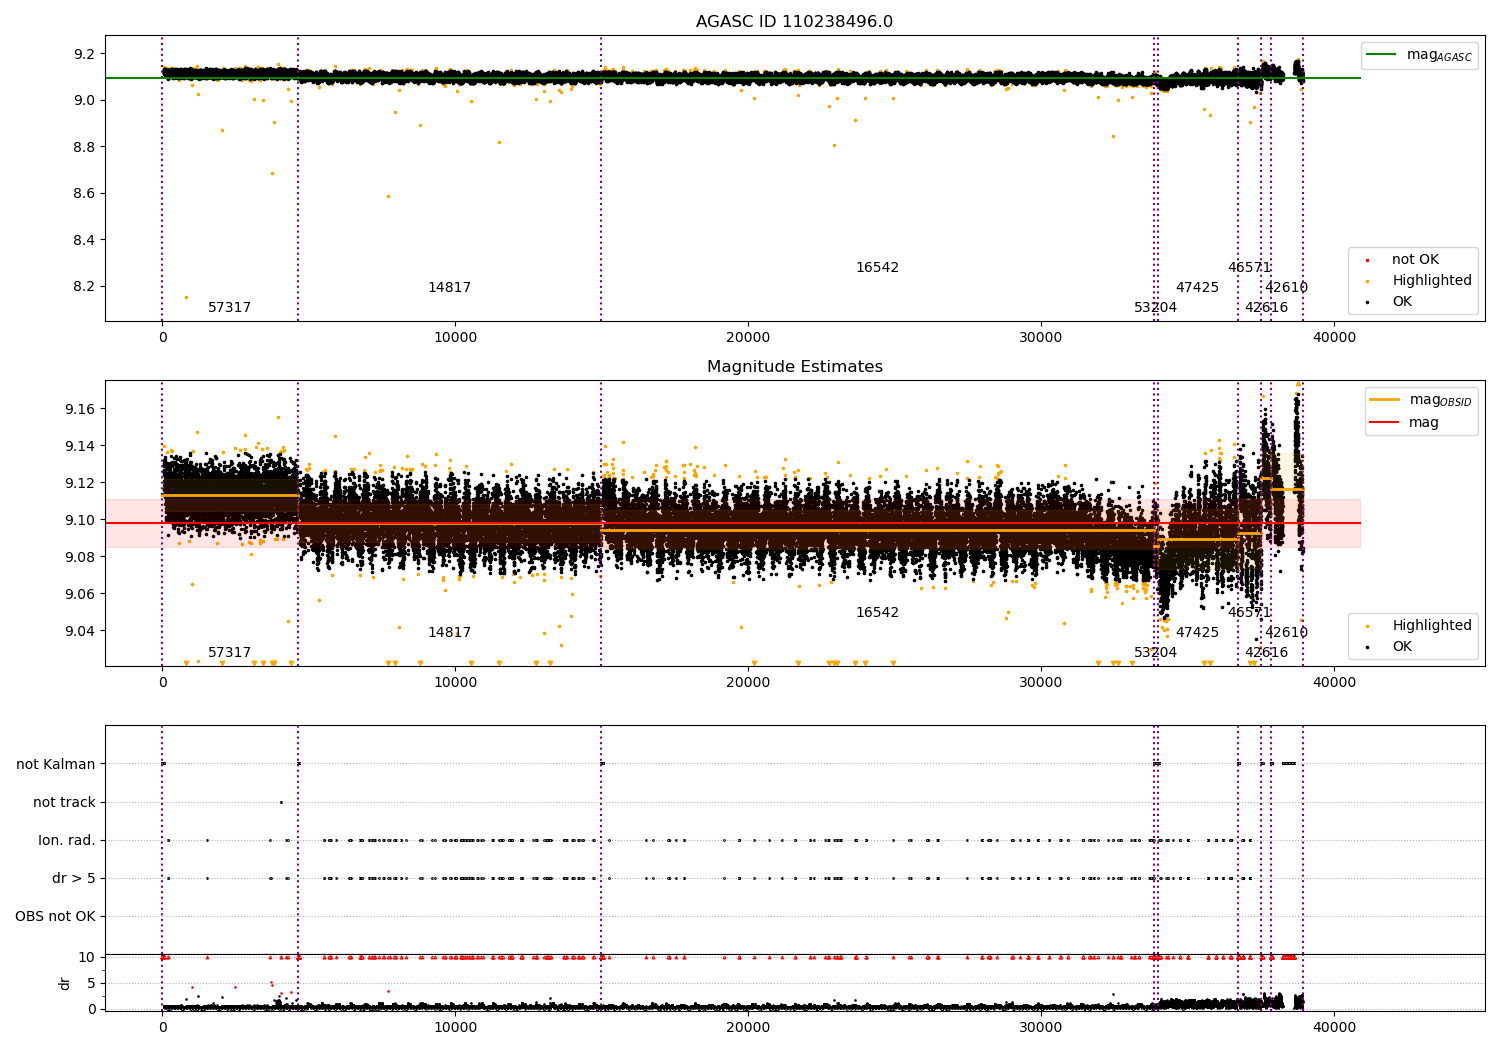Click the 9.10 y-axis tick in middle plot
Screen dimensions: 1500x1050
pos(80,520)
